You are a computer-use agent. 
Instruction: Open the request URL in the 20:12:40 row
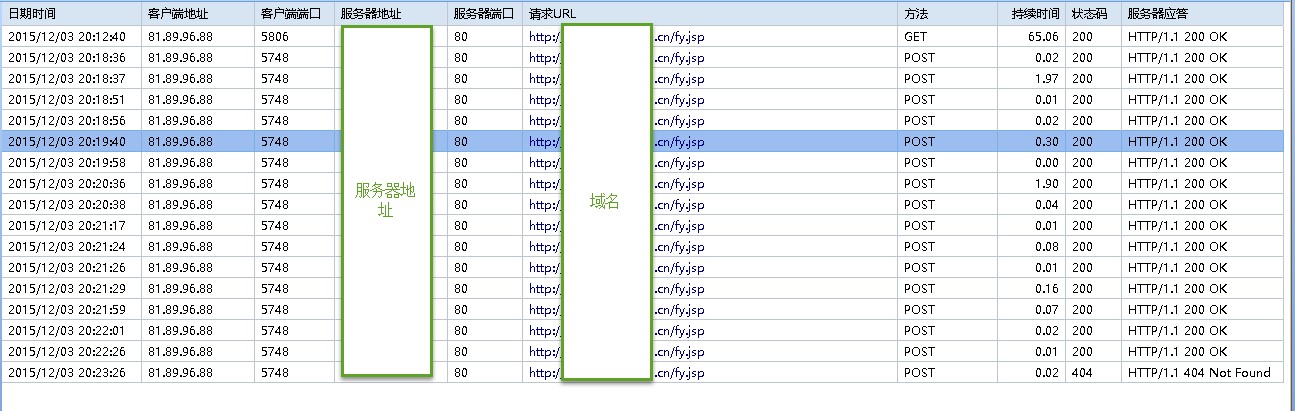[x=616, y=36]
